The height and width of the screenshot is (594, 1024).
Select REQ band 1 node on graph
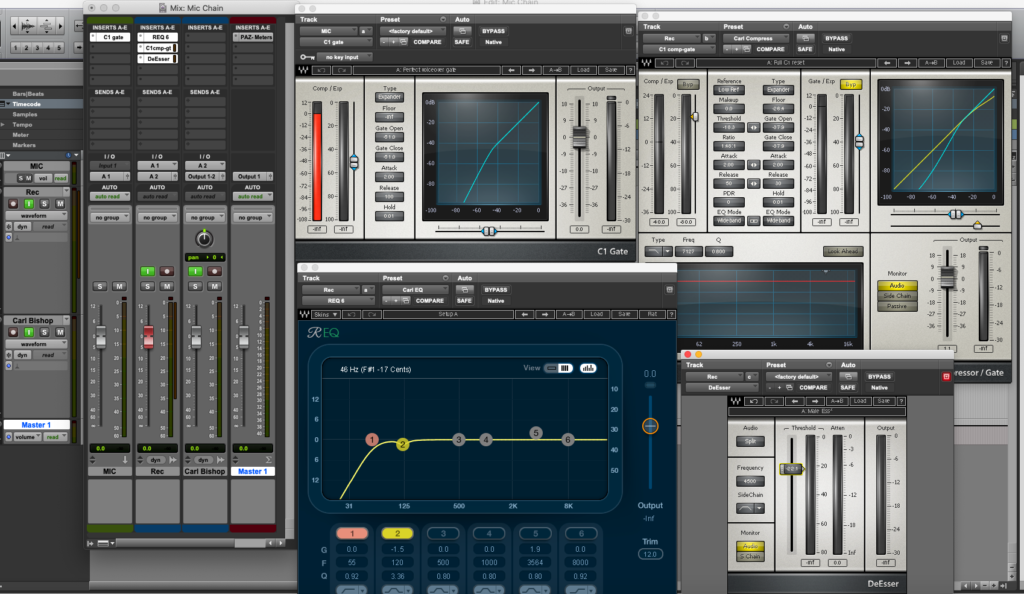click(x=372, y=439)
